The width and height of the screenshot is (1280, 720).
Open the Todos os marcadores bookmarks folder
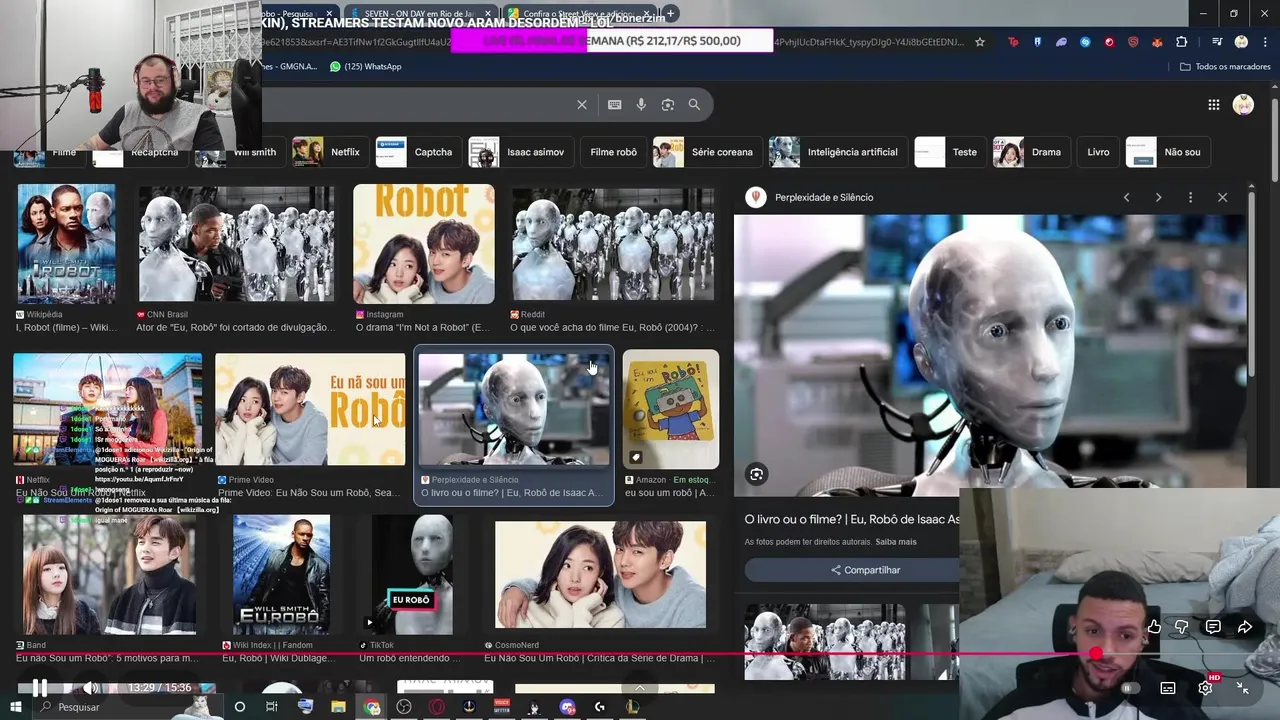tap(1225, 66)
